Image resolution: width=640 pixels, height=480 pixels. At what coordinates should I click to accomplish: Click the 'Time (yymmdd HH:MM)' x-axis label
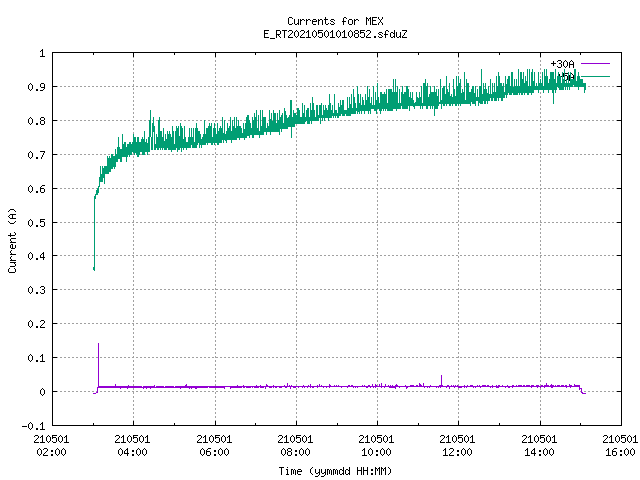[x=335, y=471]
